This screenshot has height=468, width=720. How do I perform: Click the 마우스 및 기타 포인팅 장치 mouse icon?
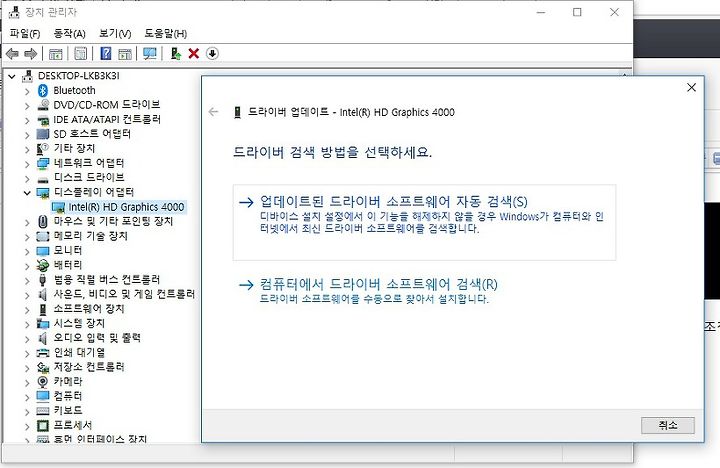click(x=43, y=221)
